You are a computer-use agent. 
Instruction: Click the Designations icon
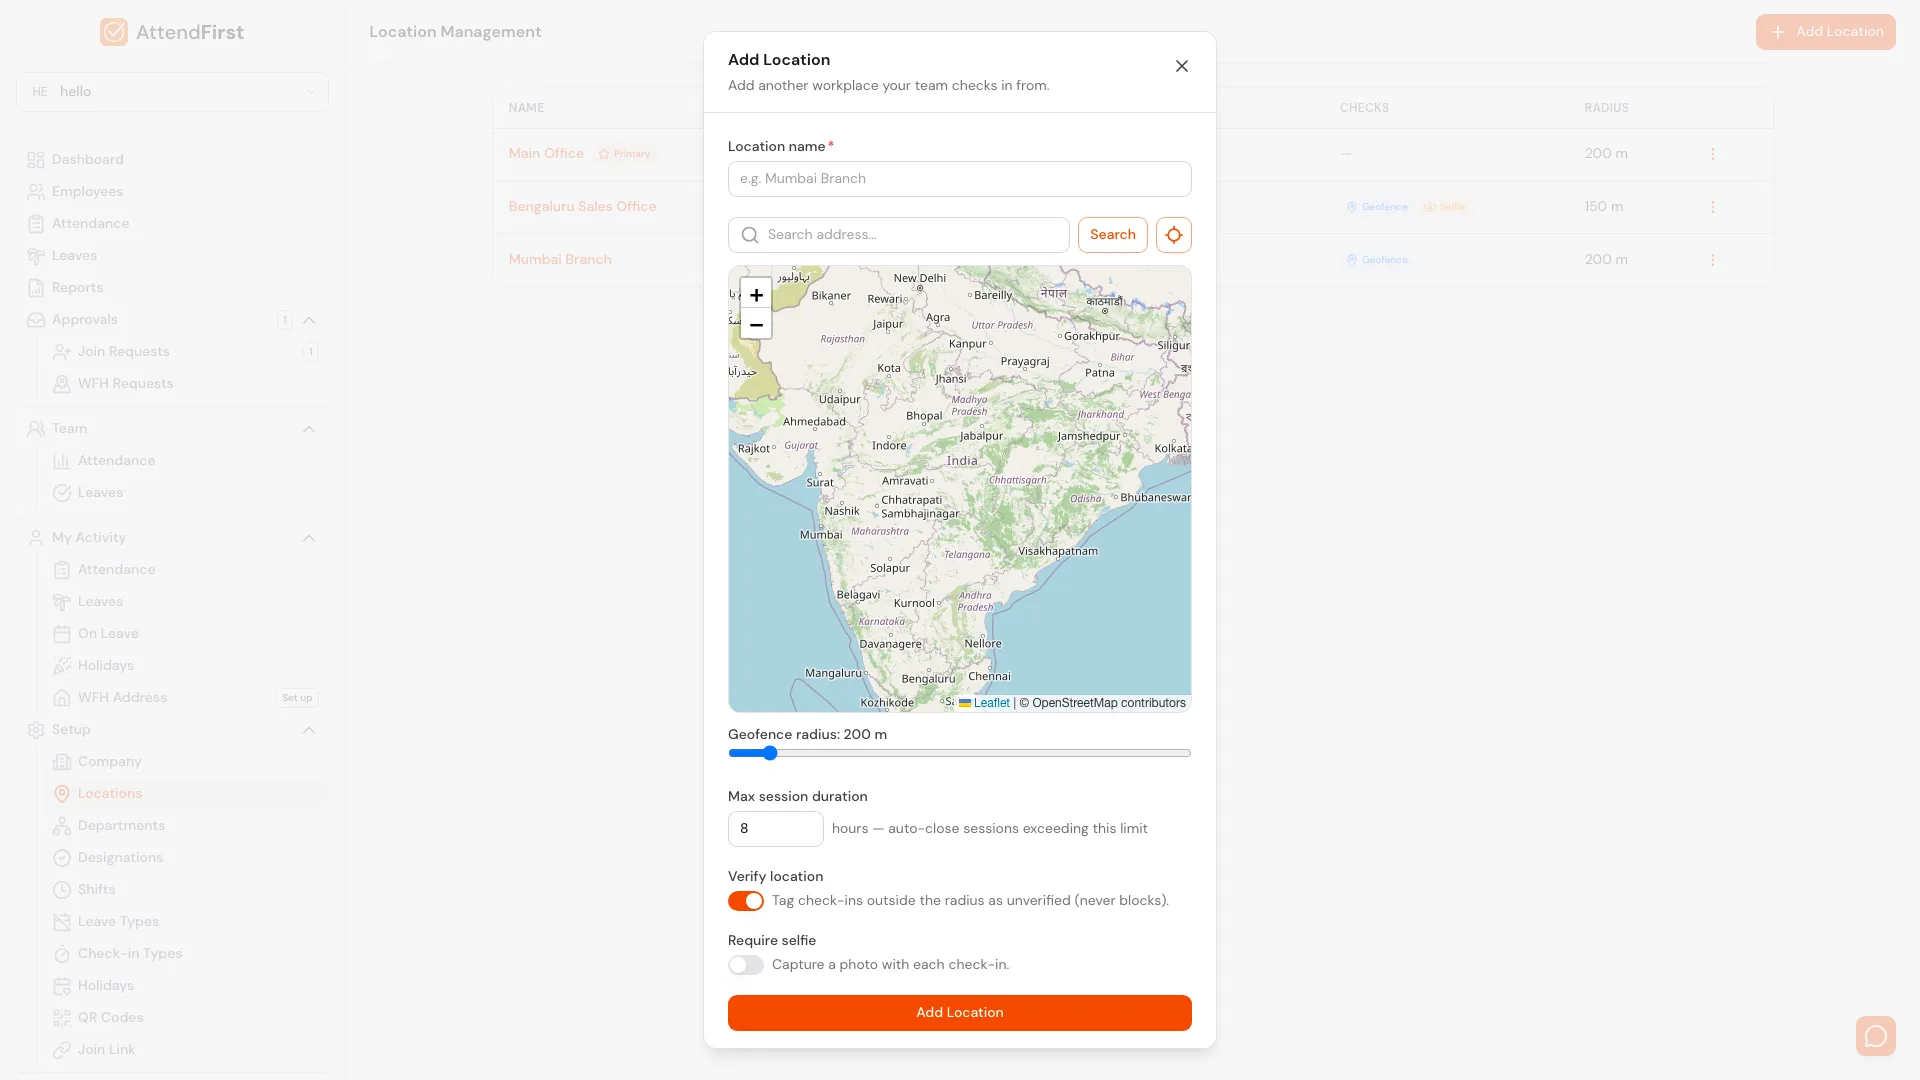(x=62, y=858)
